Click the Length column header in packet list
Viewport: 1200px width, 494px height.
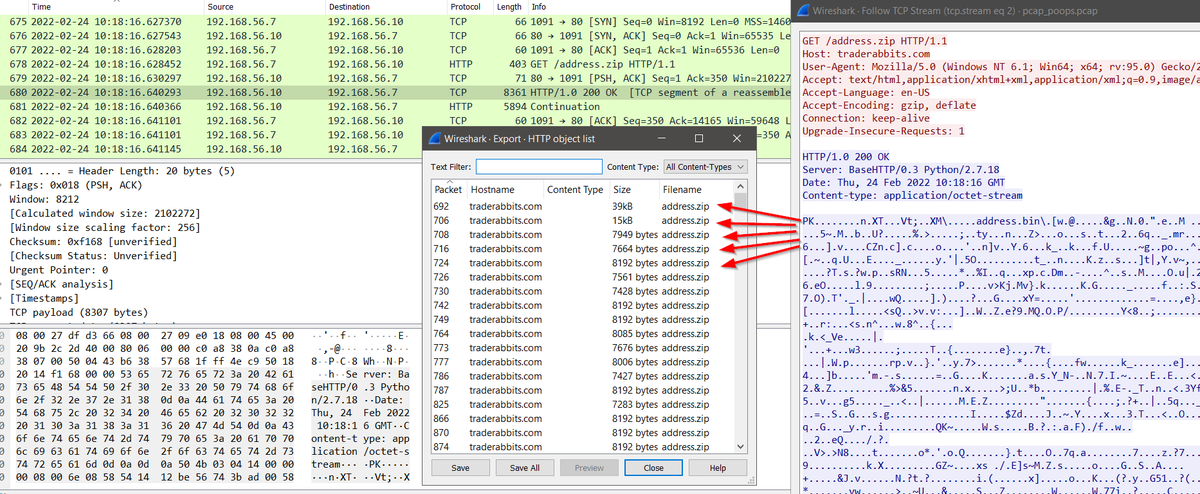[510, 6]
